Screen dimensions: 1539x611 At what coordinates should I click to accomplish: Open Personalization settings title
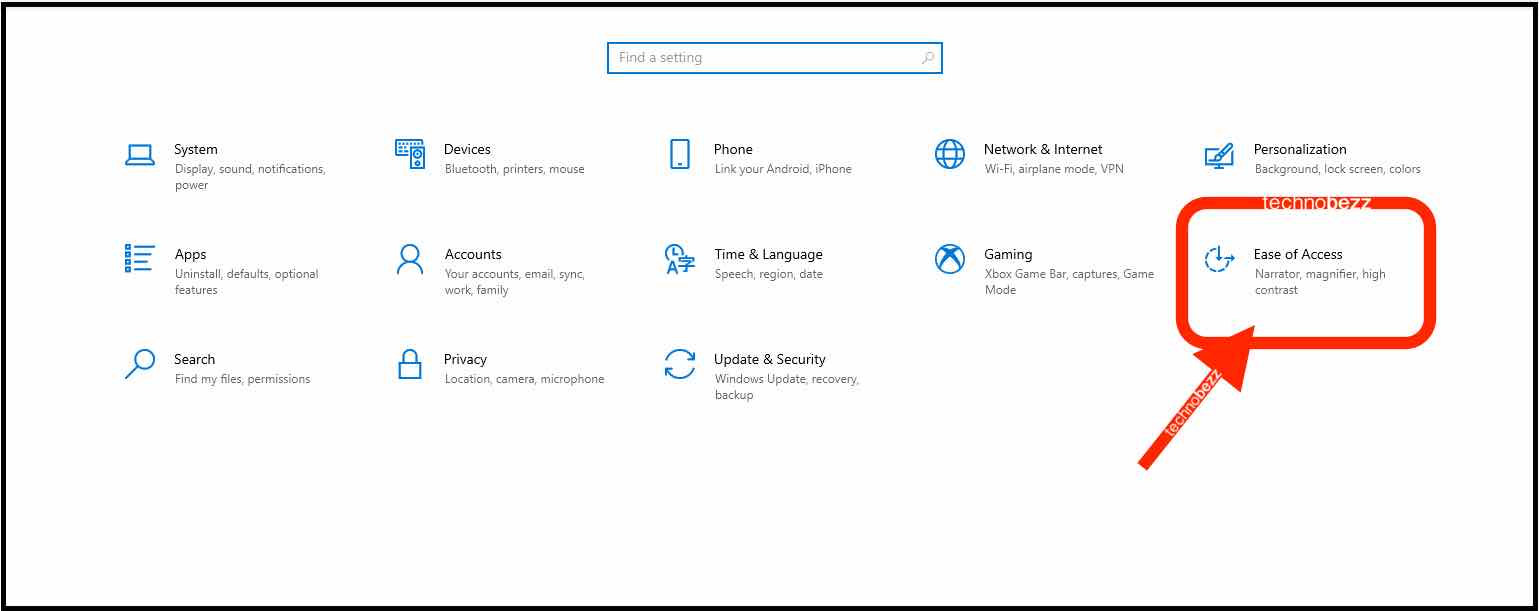[1300, 149]
